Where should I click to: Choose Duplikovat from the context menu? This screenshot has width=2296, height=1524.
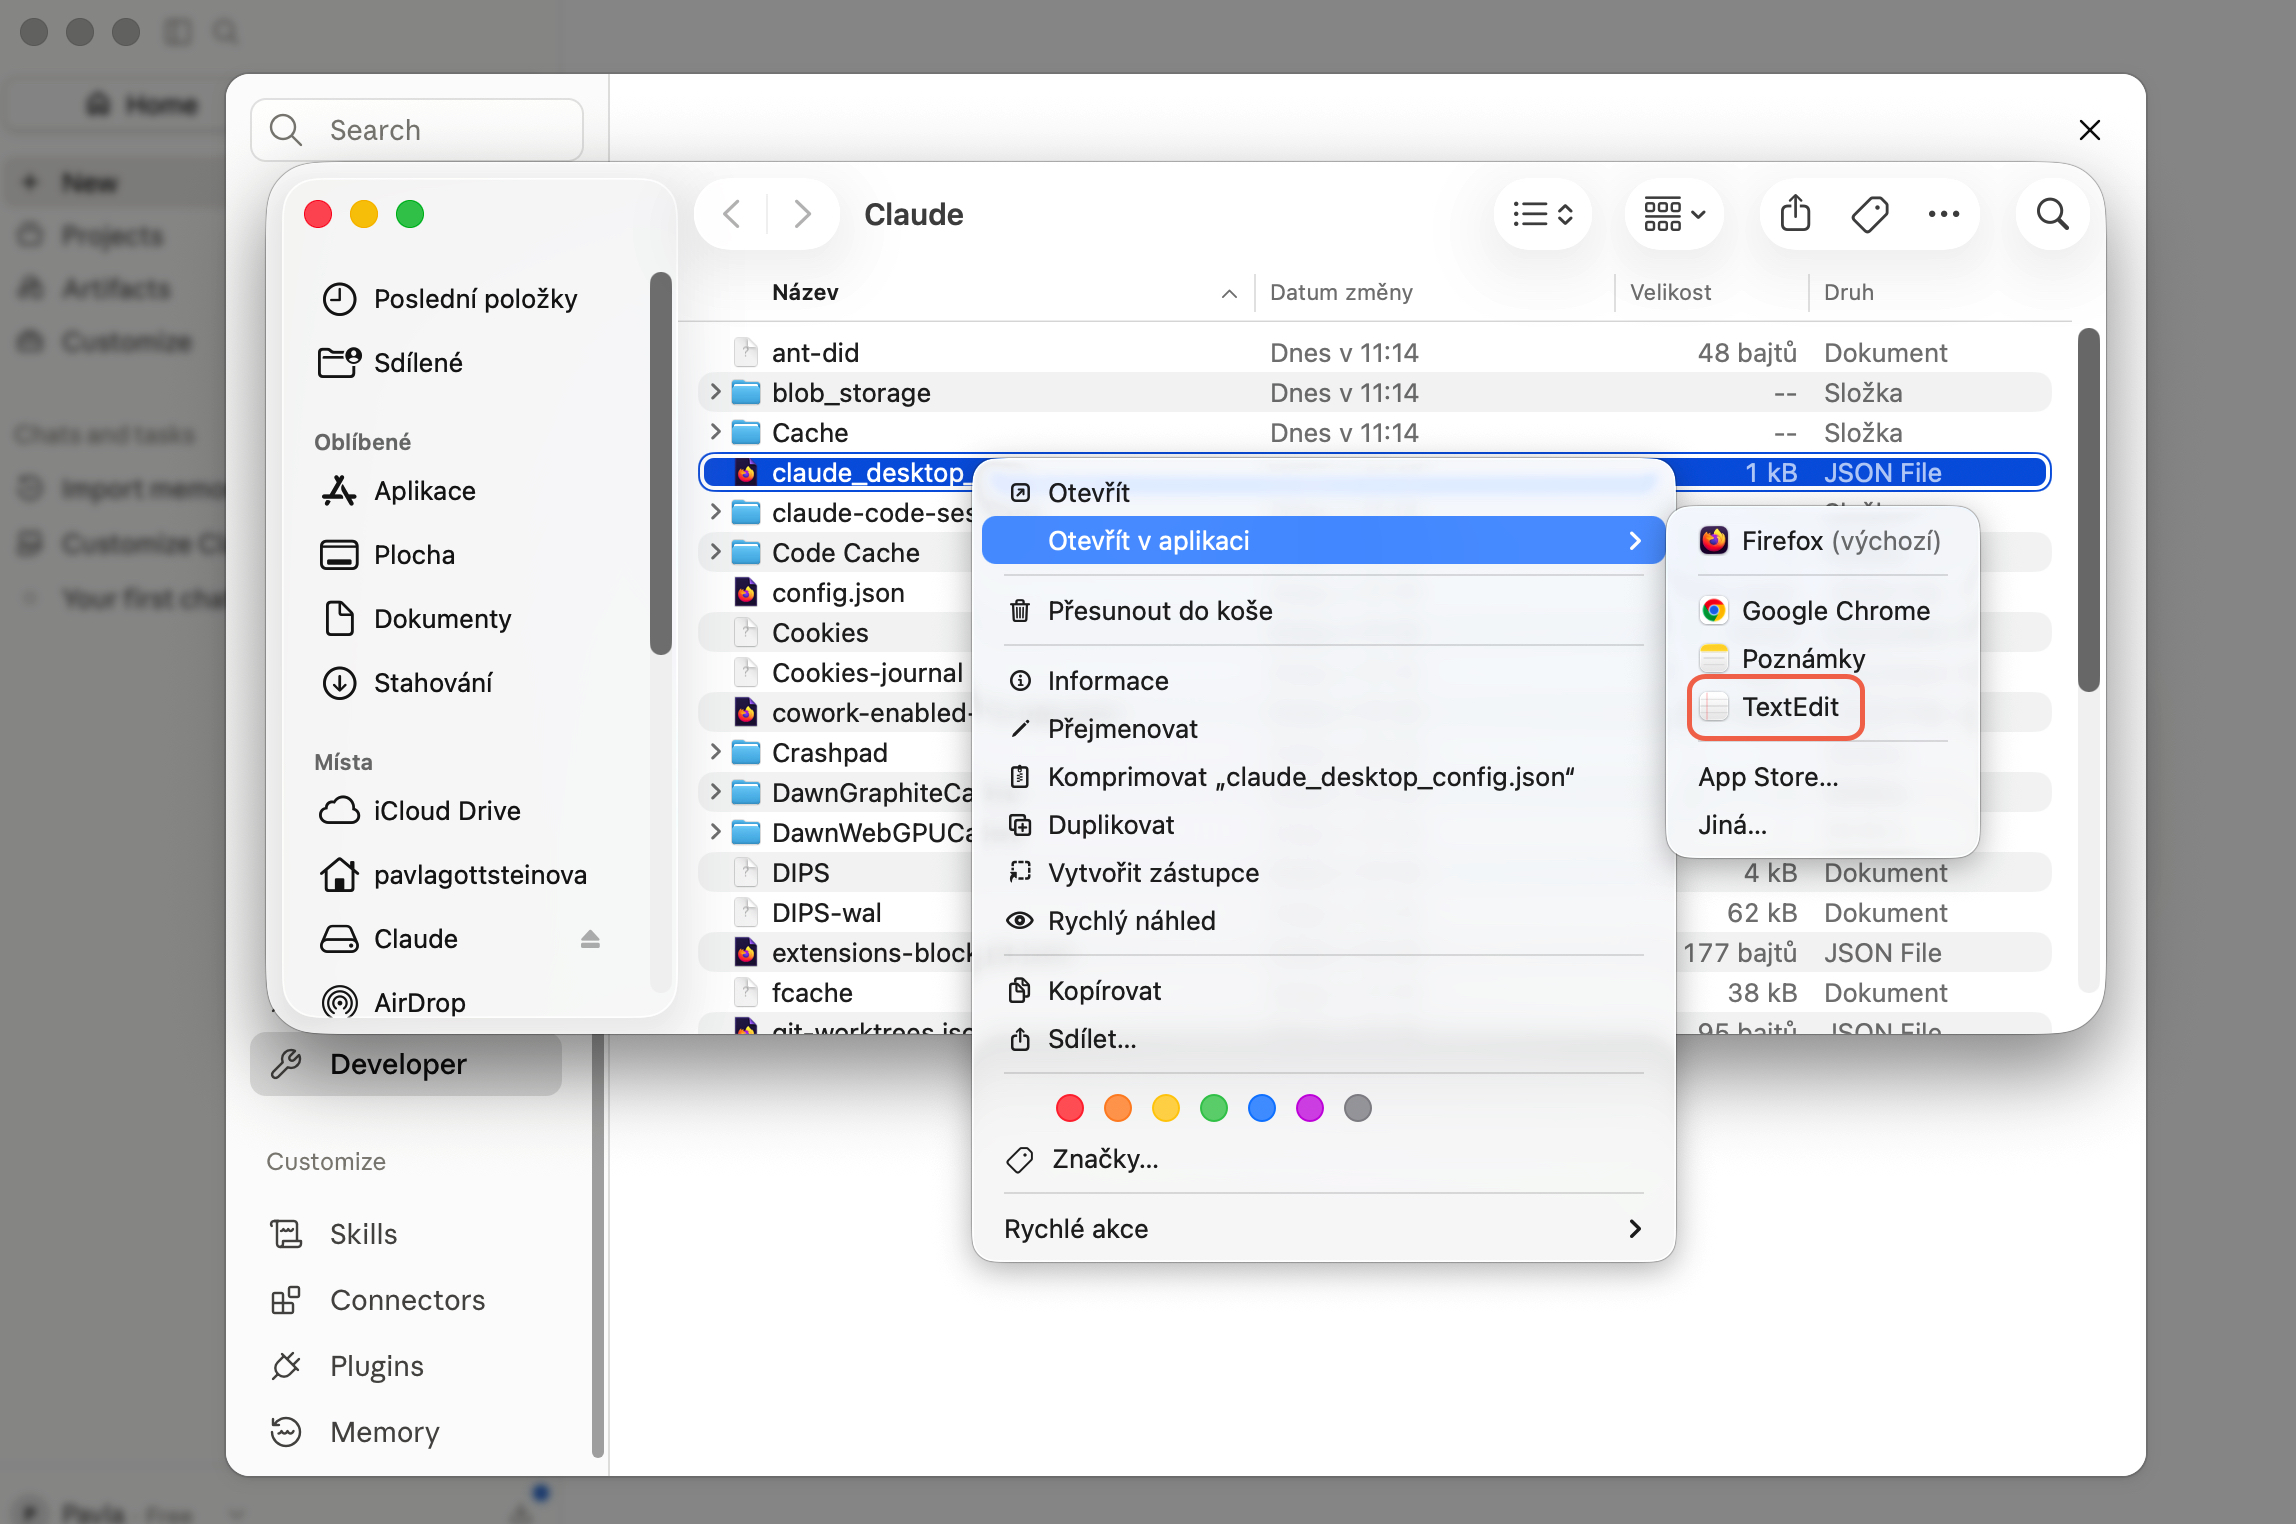pyautogui.click(x=1324, y=825)
